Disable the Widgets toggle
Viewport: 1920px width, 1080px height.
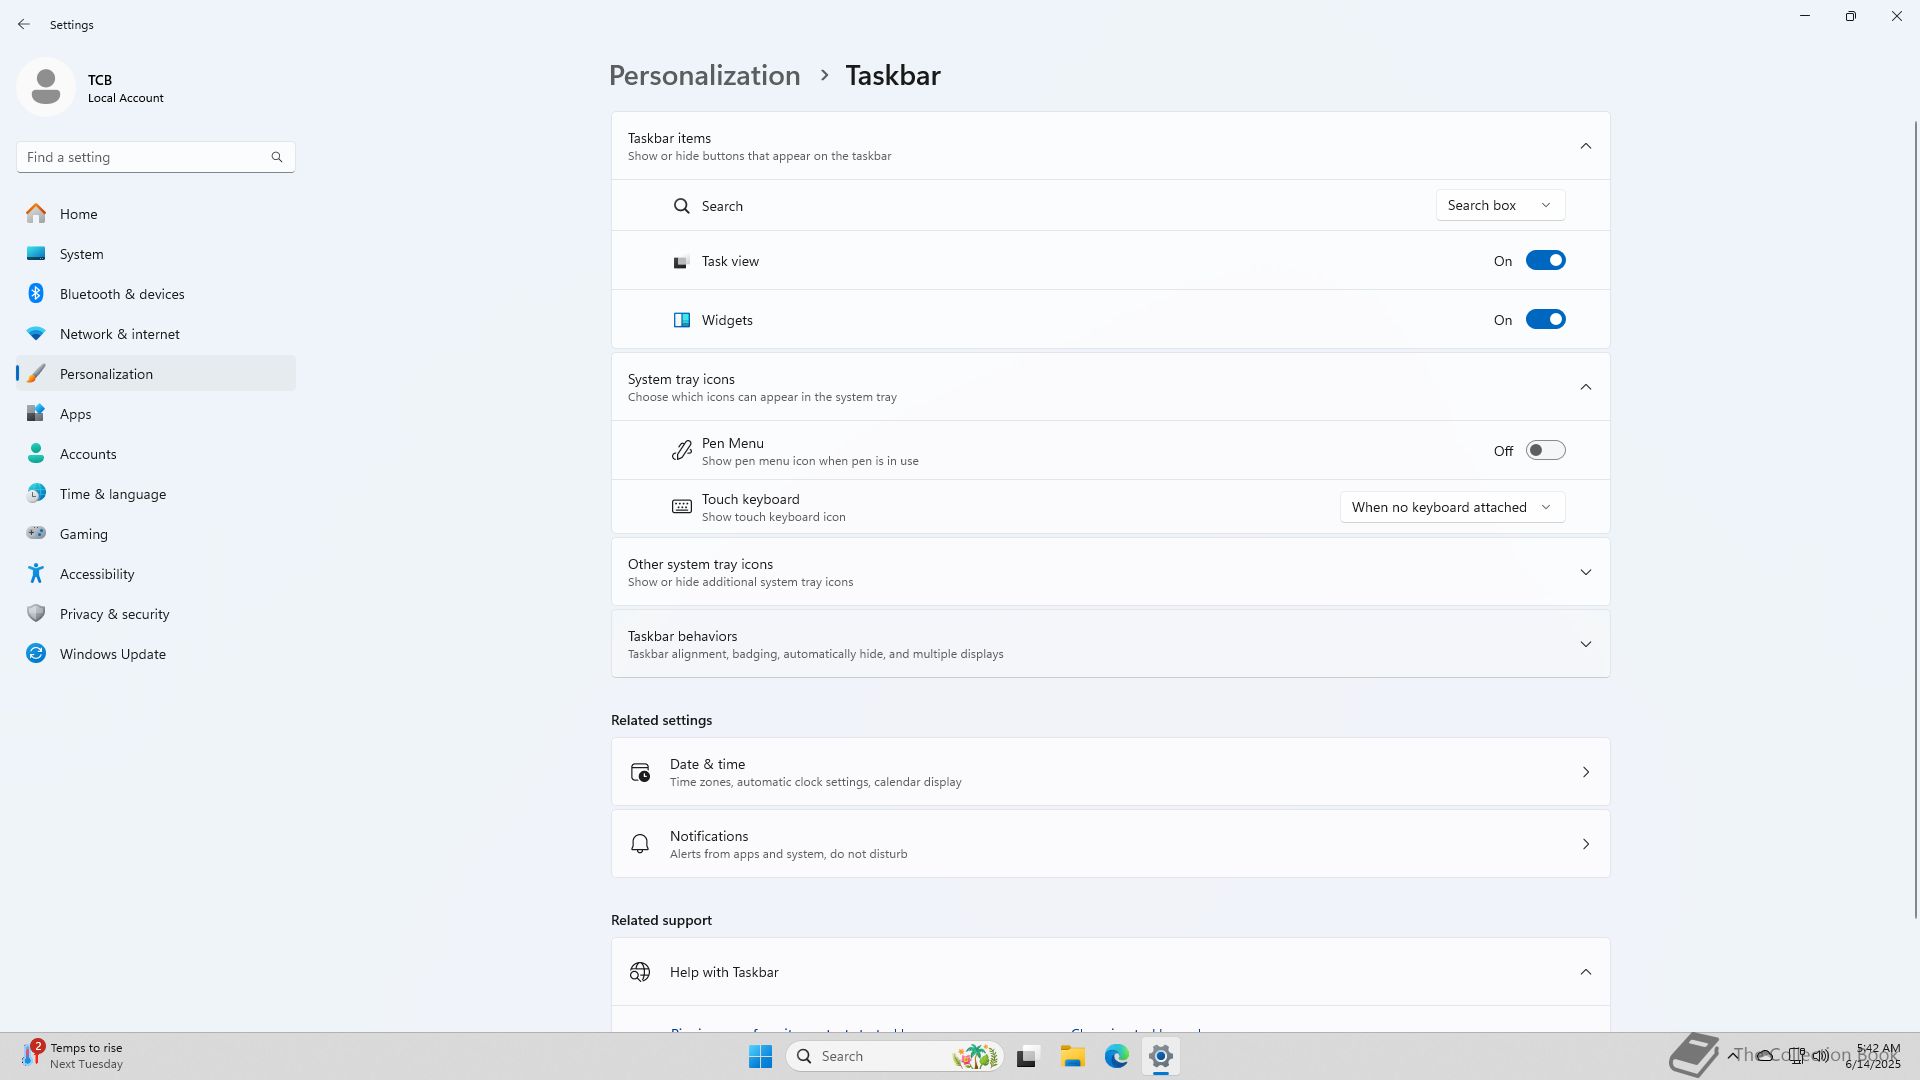[1545, 320]
